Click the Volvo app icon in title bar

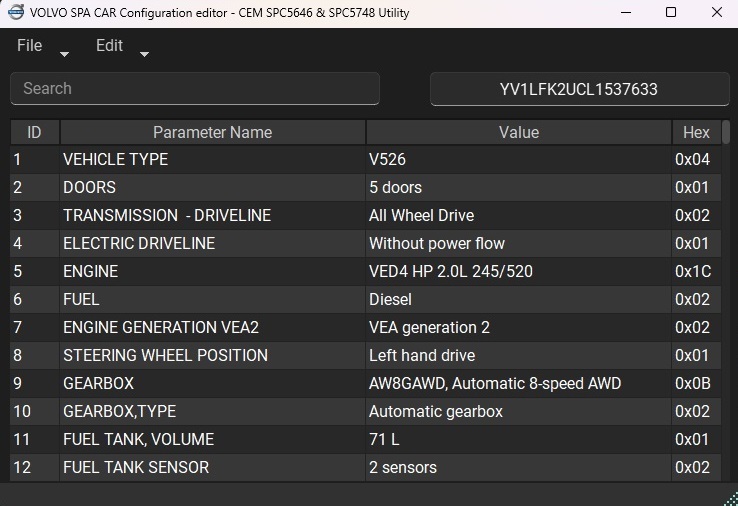pos(16,13)
